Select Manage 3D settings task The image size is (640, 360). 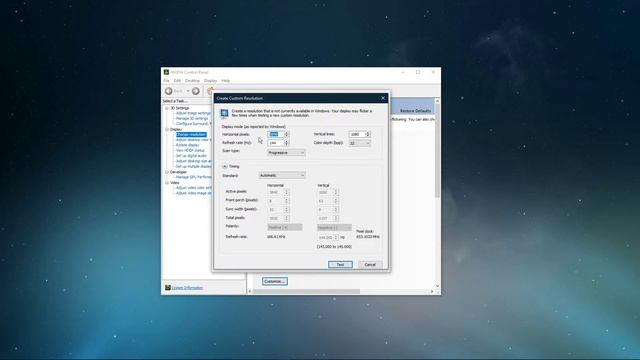click(x=192, y=118)
